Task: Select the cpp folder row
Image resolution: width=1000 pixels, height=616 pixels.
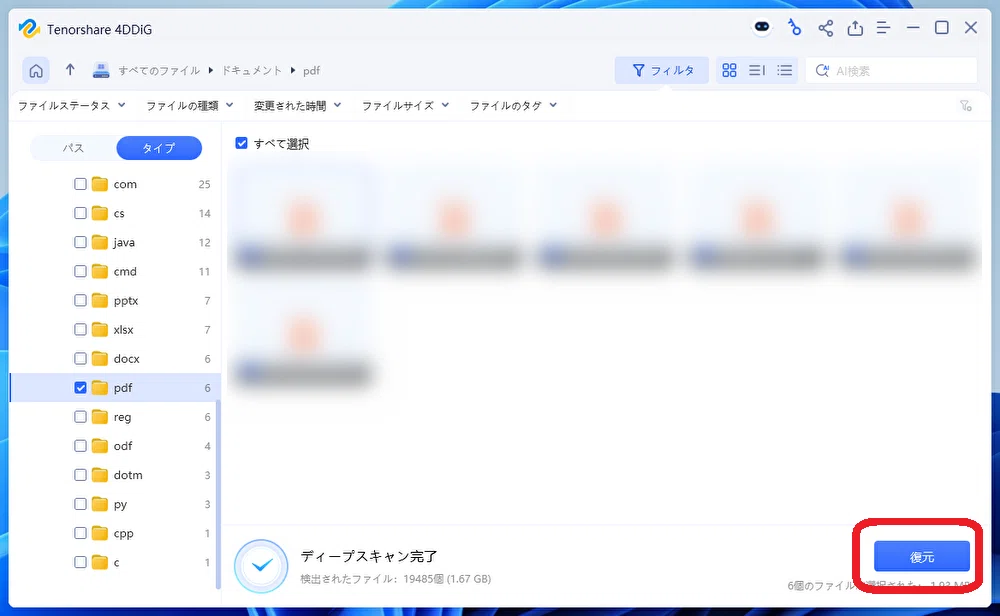Action: tap(115, 533)
